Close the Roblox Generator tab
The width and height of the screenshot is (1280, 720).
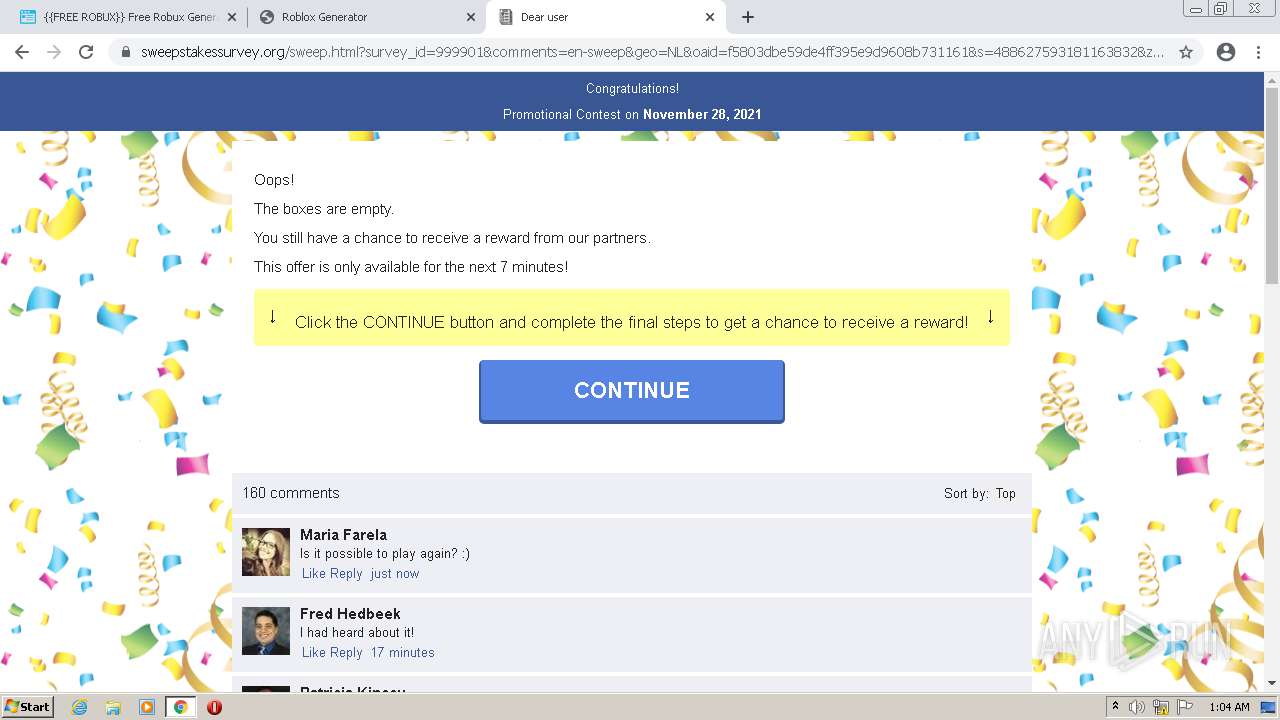pos(471,17)
